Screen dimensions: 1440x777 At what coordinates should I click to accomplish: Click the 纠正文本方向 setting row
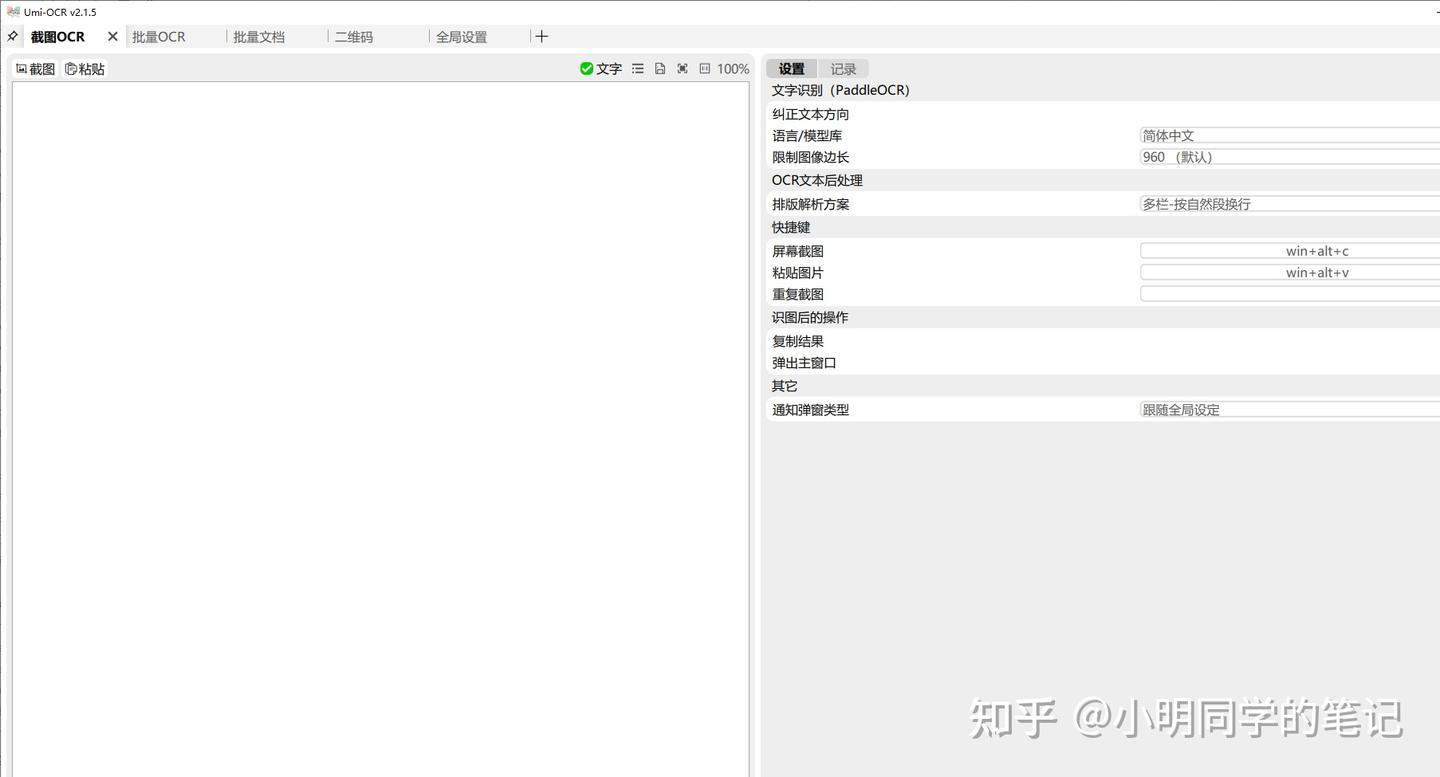[x=1103, y=114]
